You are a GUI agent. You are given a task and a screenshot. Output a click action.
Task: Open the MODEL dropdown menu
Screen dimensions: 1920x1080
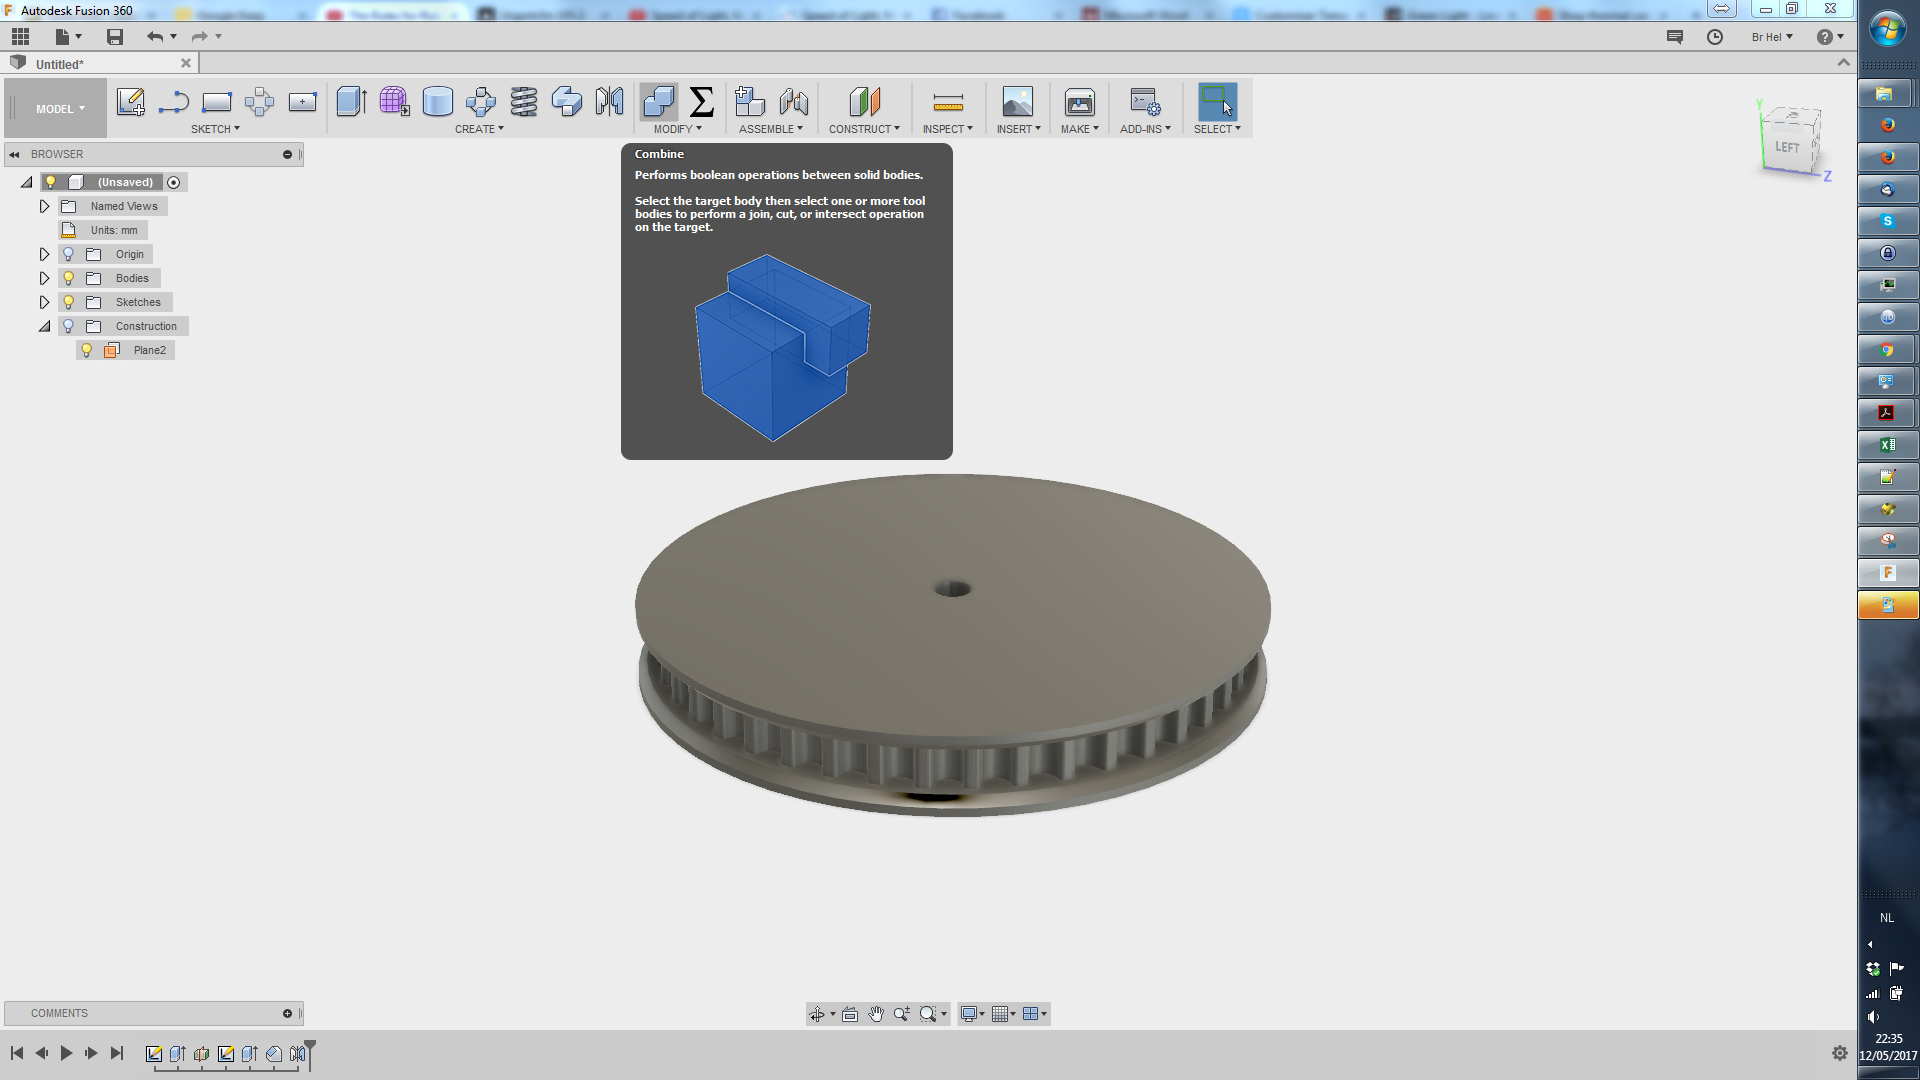pos(58,108)
